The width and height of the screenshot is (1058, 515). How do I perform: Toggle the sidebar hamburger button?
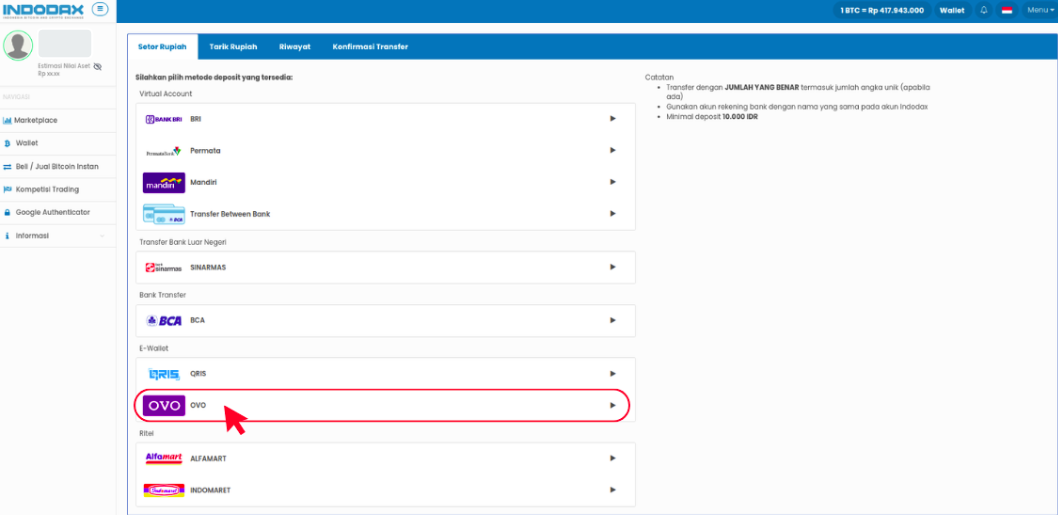[100, 9]
